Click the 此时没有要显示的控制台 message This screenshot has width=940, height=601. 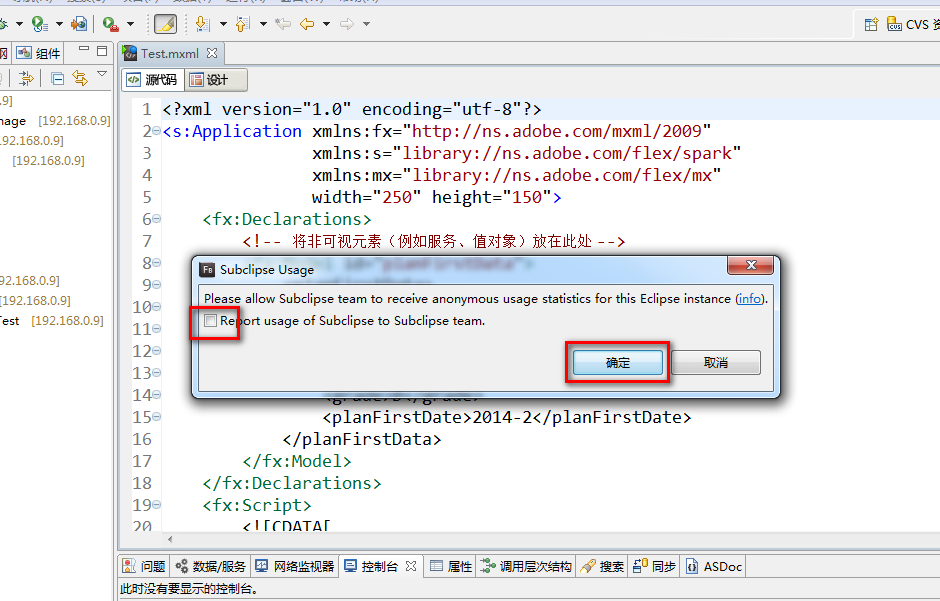[x=189, y=589]
